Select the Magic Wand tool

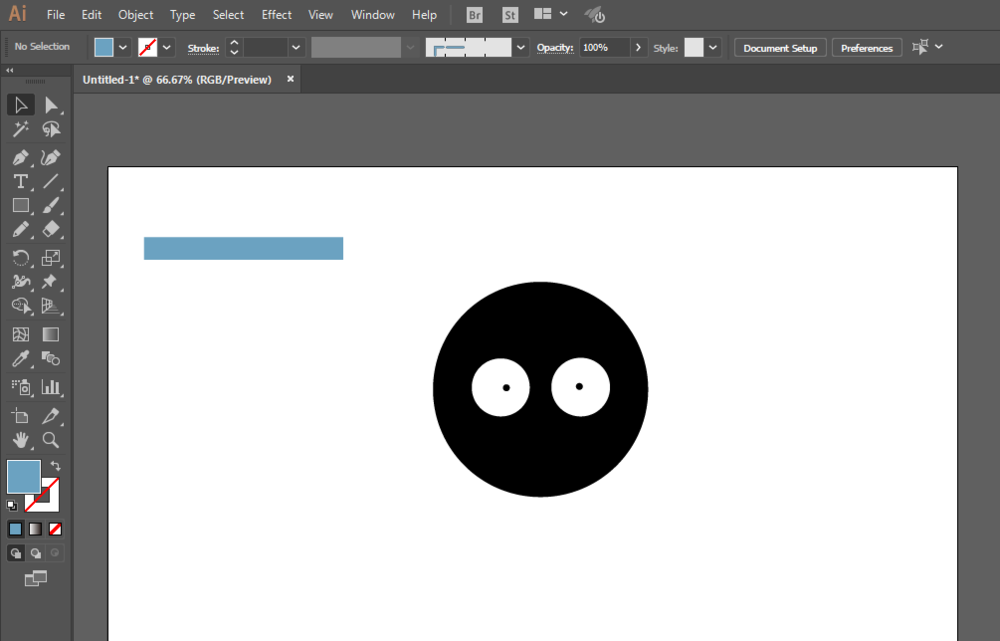pos(20,129)
